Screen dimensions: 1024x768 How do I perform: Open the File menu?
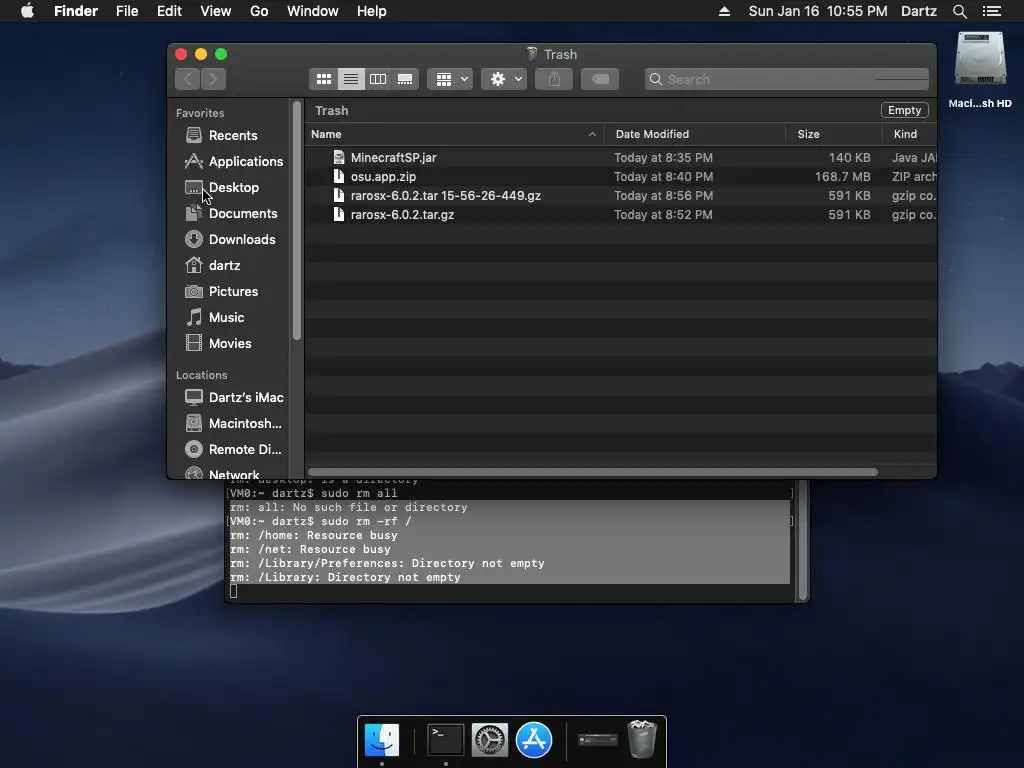click(x=127, y=11)
